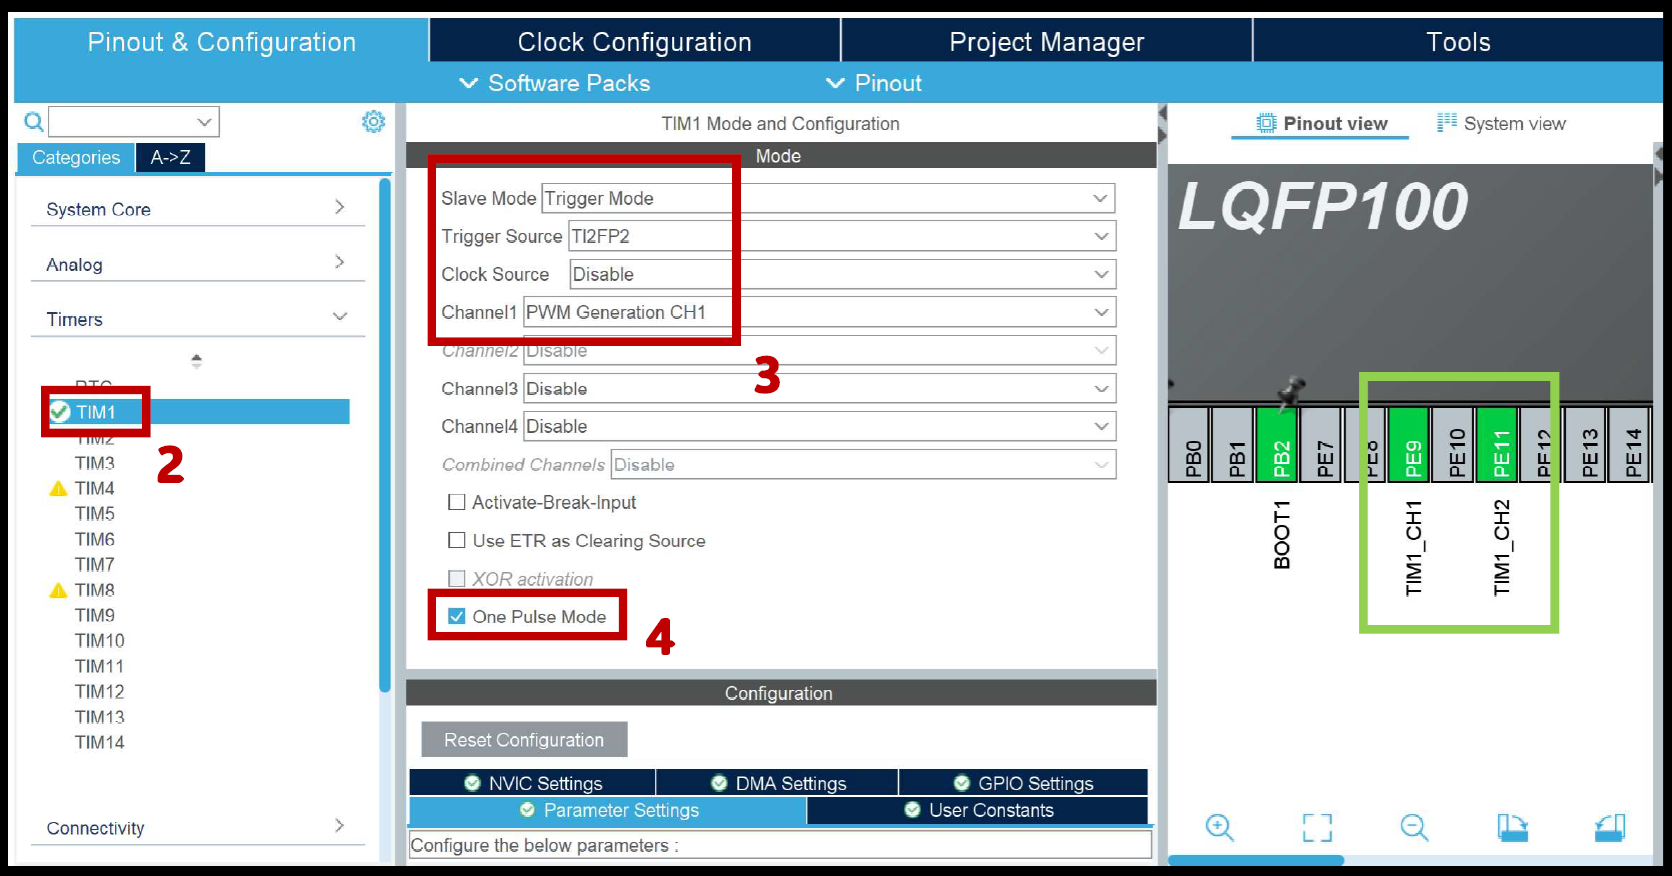
Task: Select TIM14 in timers list
Action: tap(100, 742)
